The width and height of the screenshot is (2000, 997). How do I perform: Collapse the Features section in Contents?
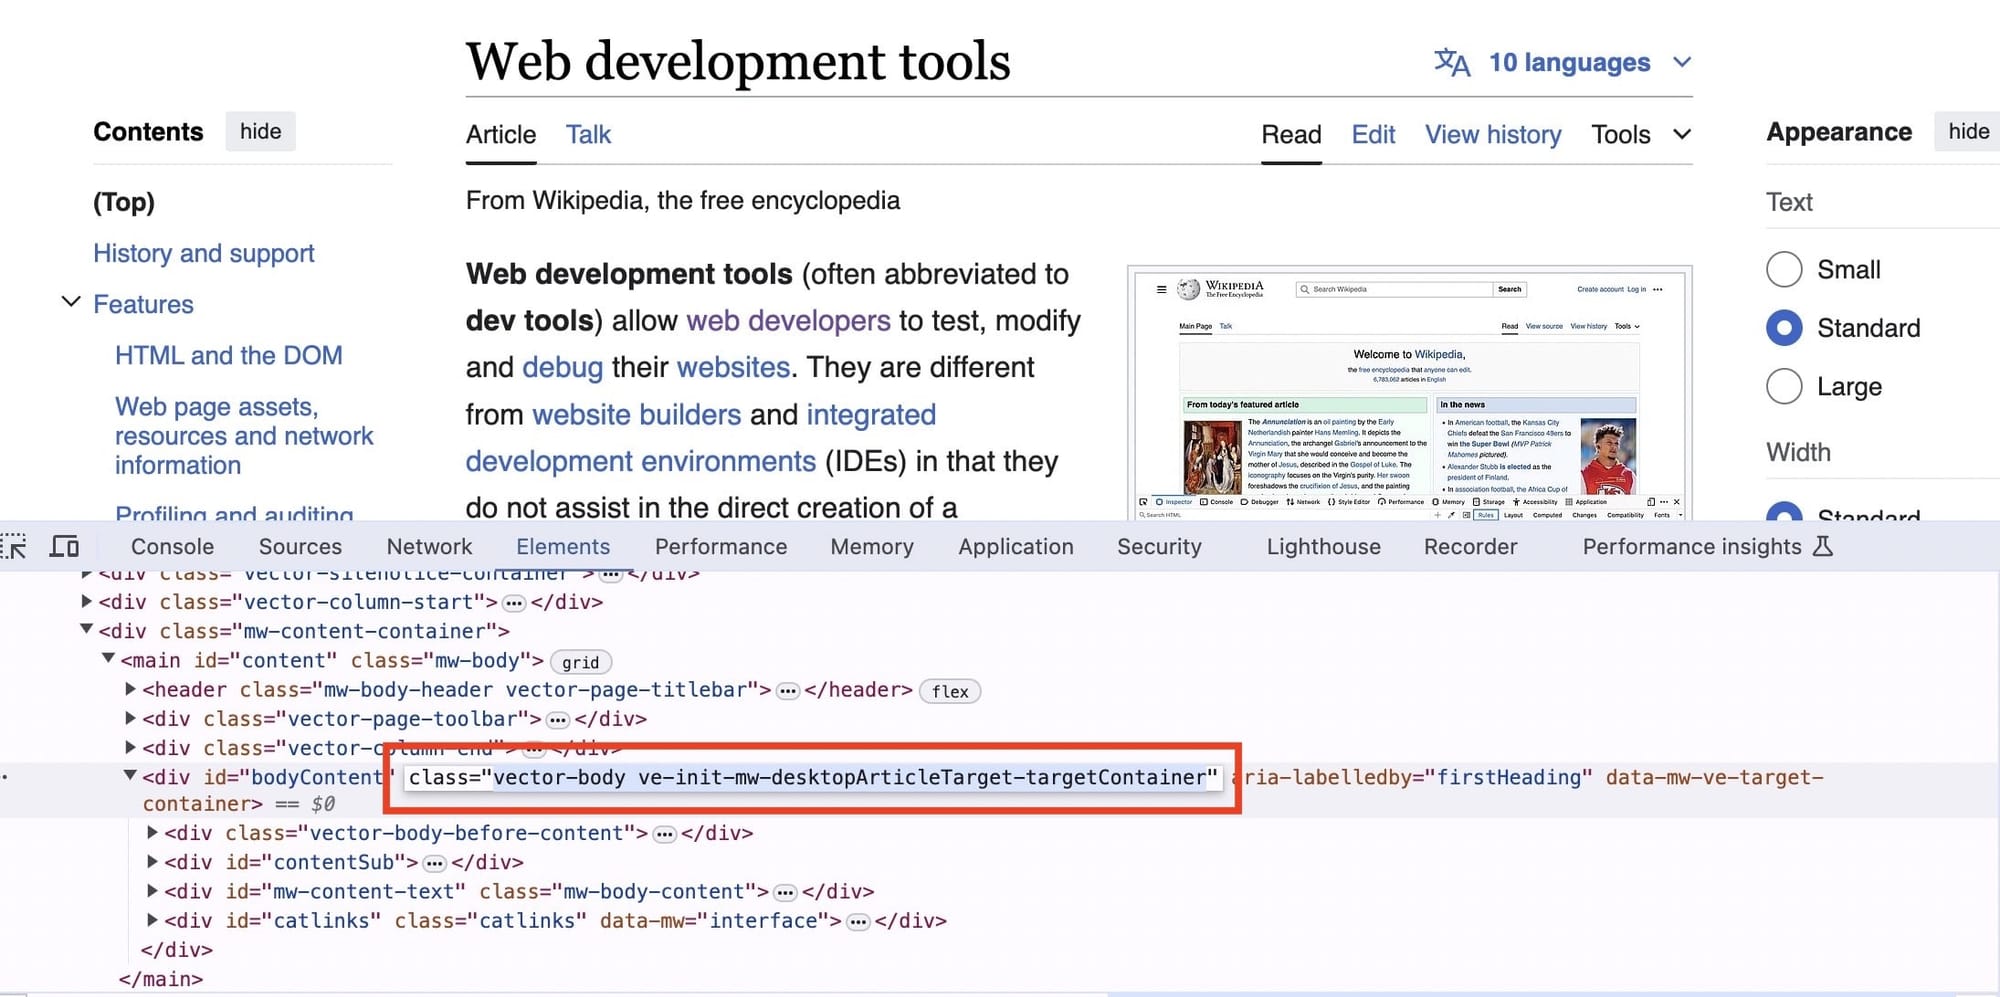point(71,302)
